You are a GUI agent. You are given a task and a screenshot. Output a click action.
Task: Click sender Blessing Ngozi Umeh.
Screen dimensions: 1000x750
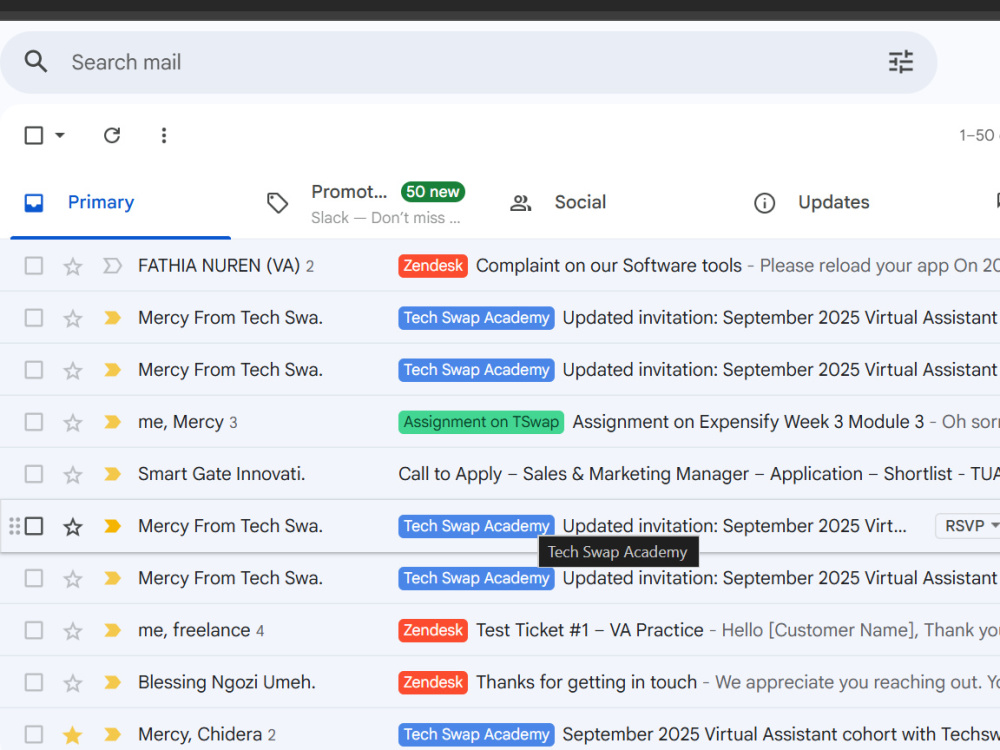226,682
